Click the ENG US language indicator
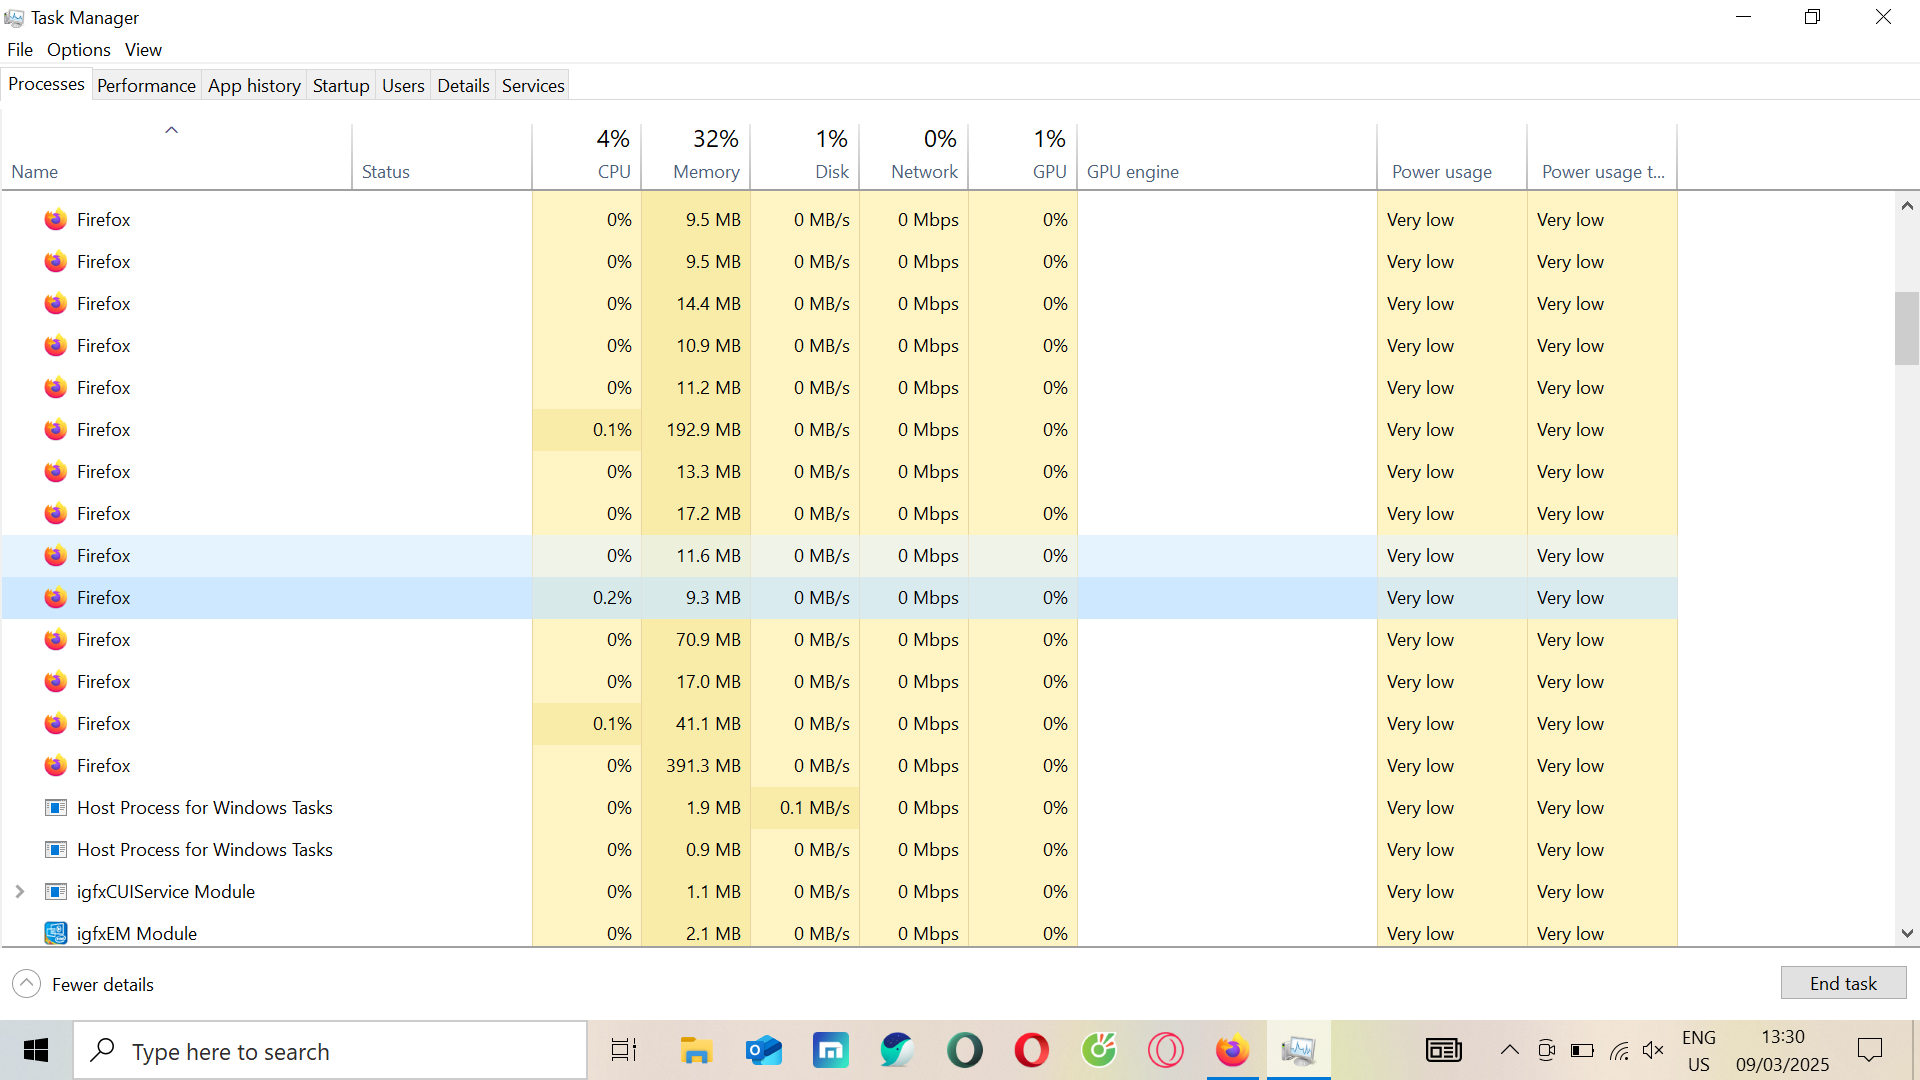This screenshot has height=1080, width=1920. 1699,1051
